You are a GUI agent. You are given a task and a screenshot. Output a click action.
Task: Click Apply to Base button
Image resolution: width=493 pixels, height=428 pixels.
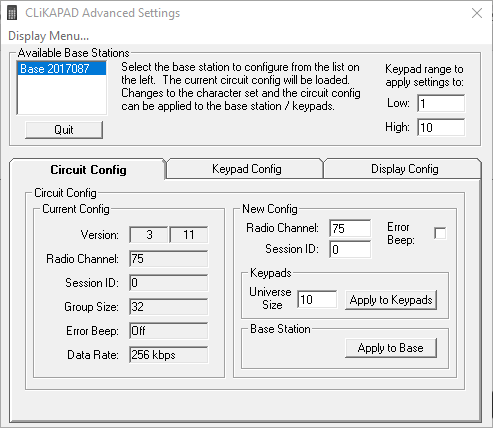tap(391, 348)
